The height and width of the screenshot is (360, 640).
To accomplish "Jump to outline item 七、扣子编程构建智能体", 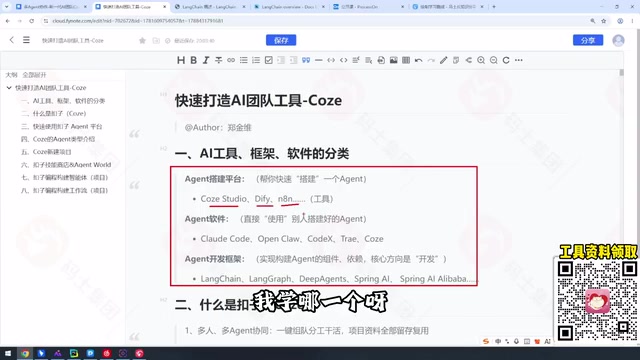I will click(x=64, y=178).
